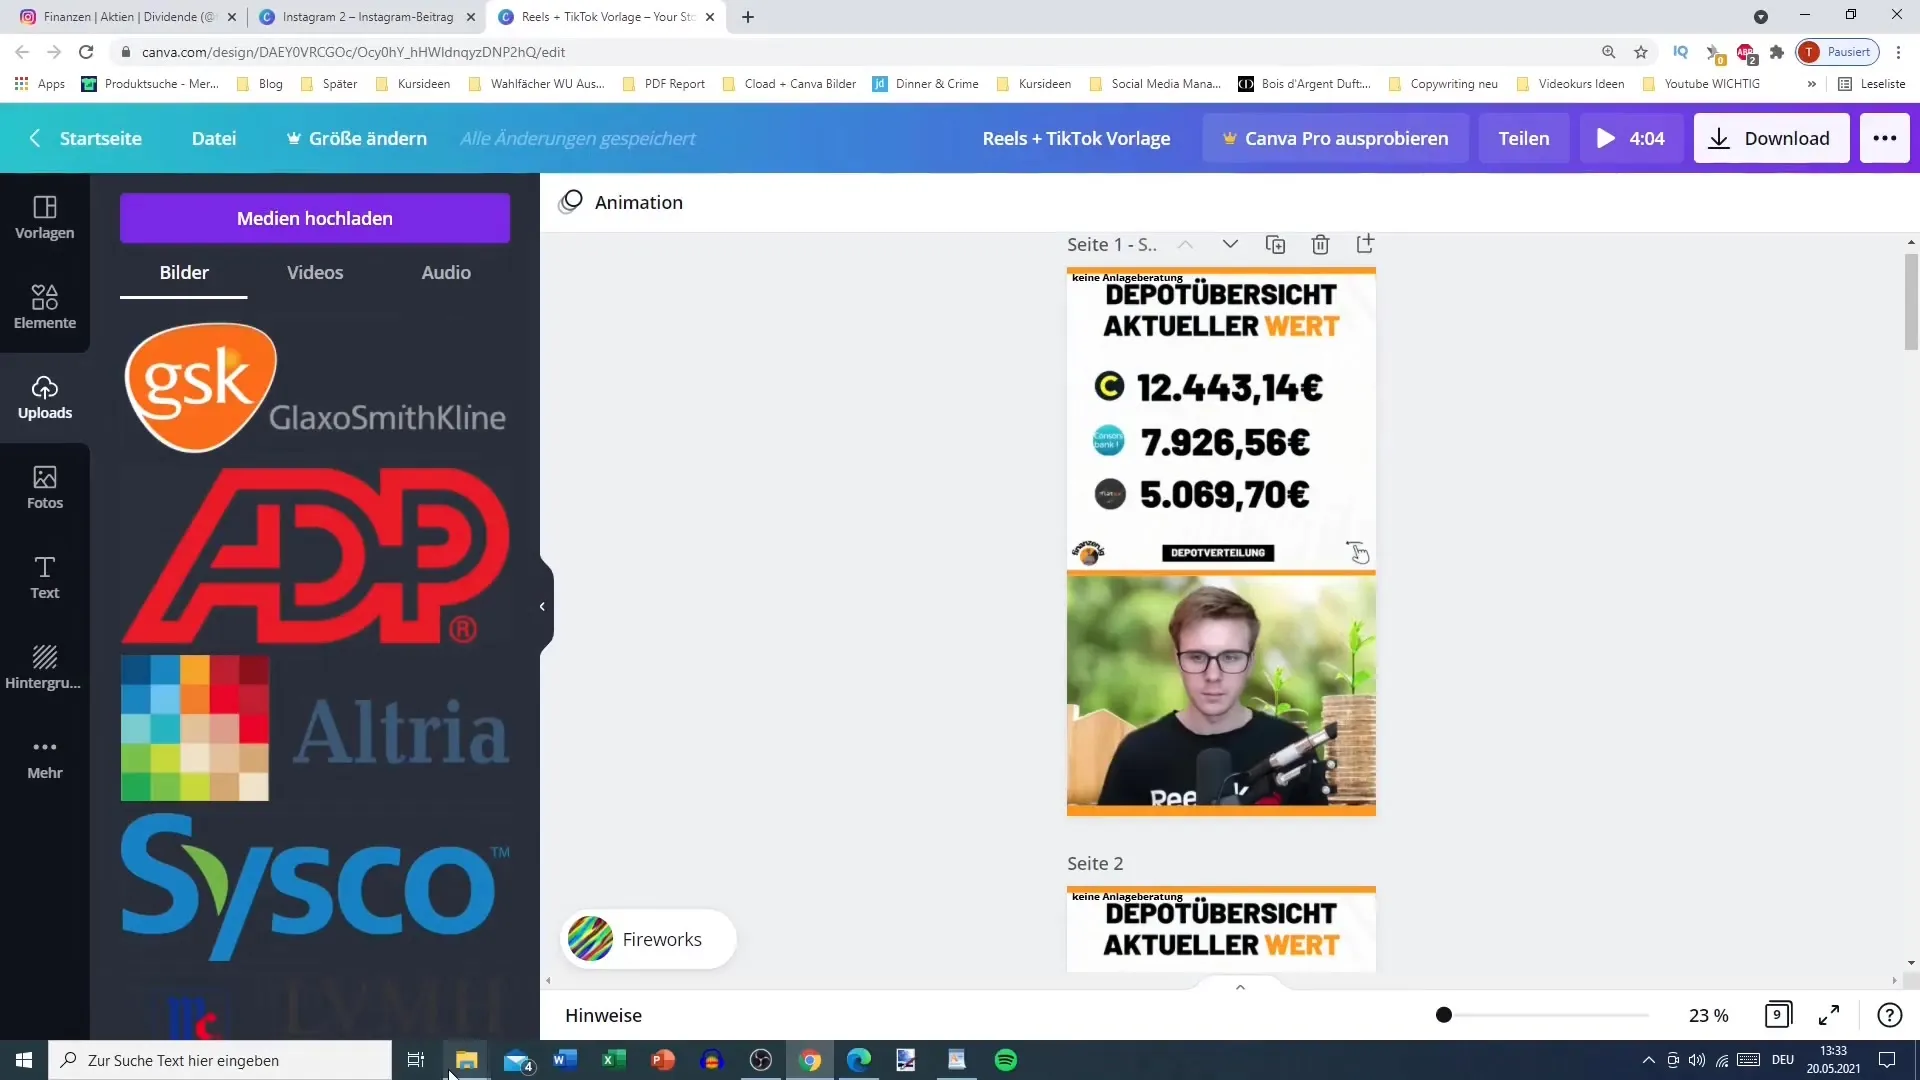Select the ADP logo upload
Viewport: 1920px width, 1080px height.
coord(315,555)
